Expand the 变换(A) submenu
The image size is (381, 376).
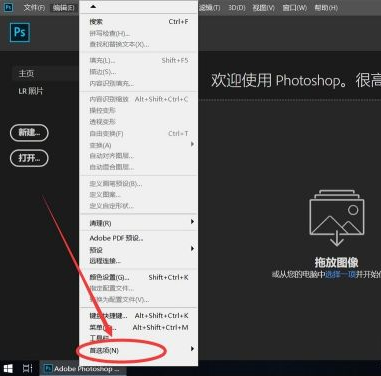138,145
